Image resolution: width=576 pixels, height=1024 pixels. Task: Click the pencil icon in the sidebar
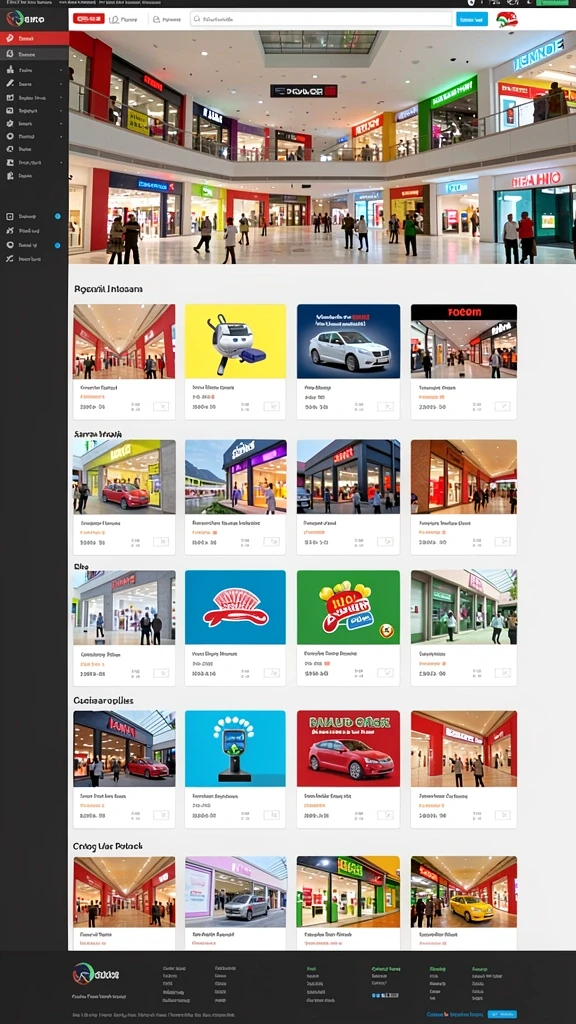(10, 84)
